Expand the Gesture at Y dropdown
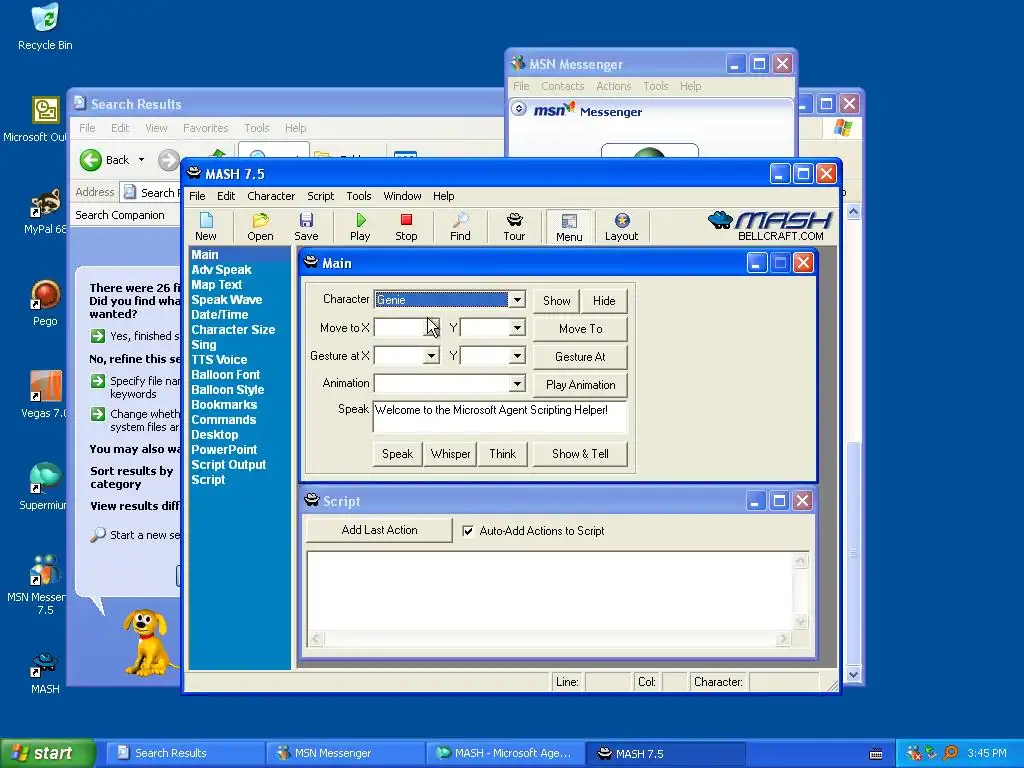The image size is (1024, 768). pos(517,356)
